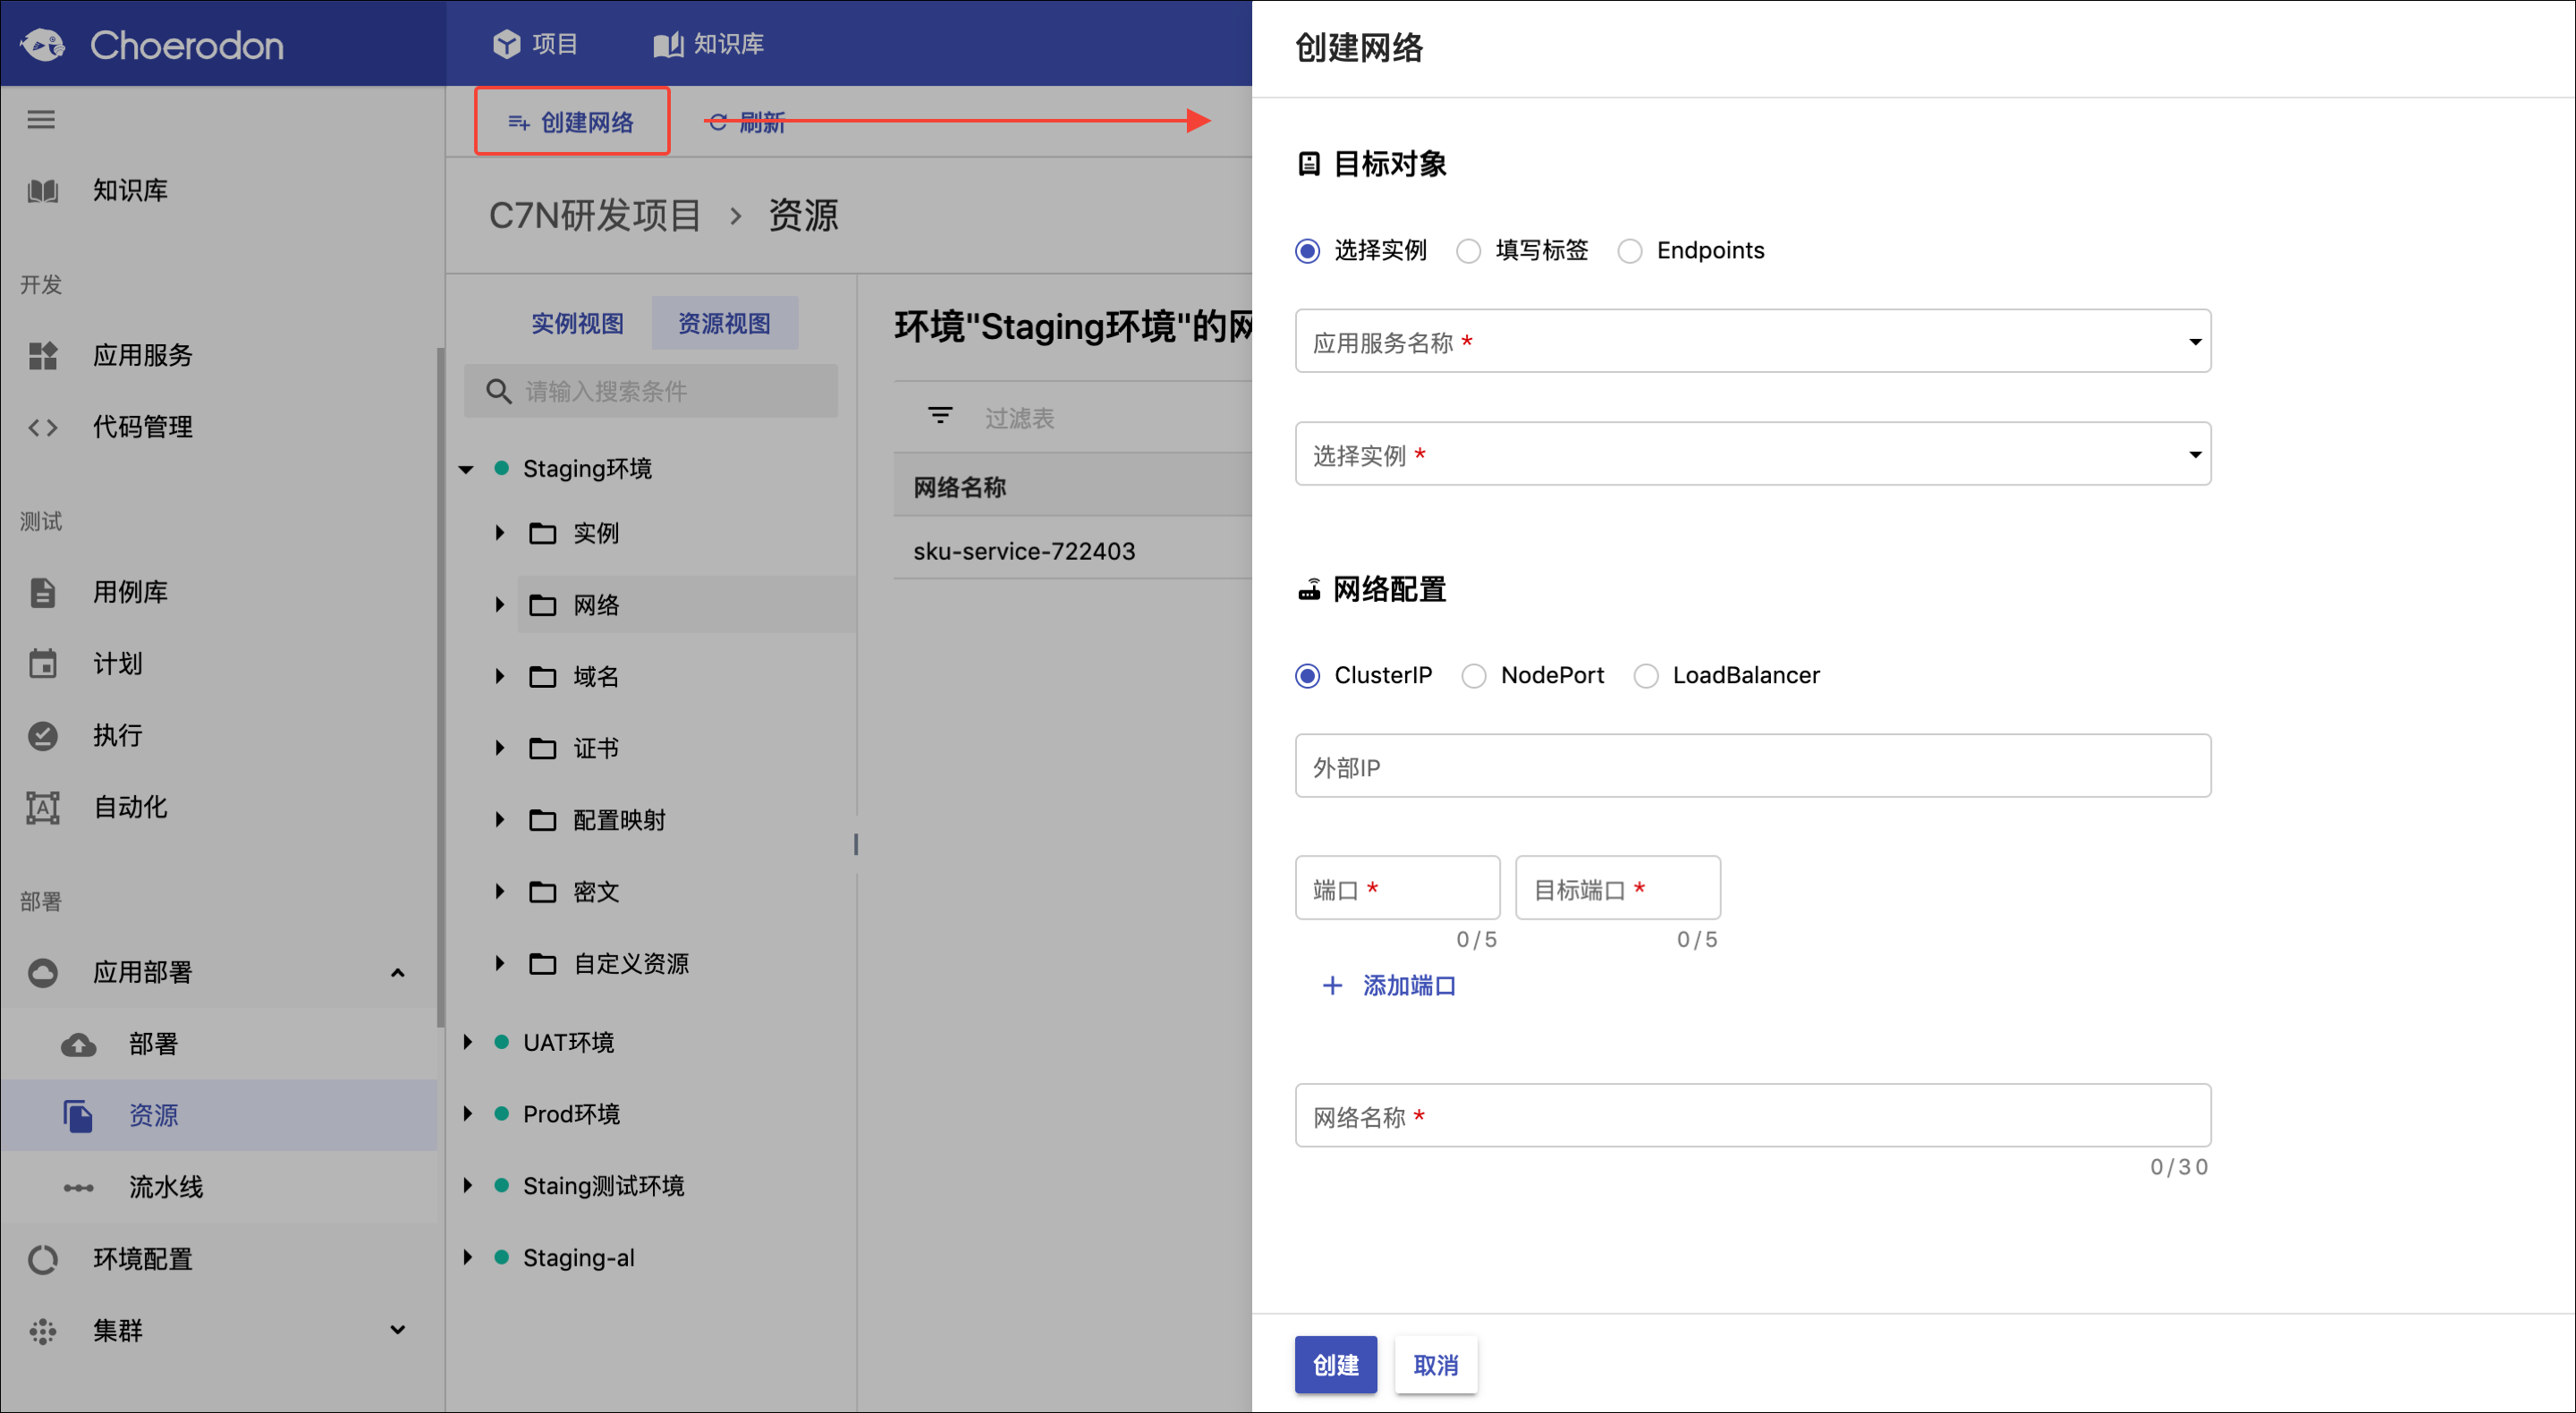Switch to the 资源视图 tab
Viewport: 2576px width, 1413px height.
[725, 324]
